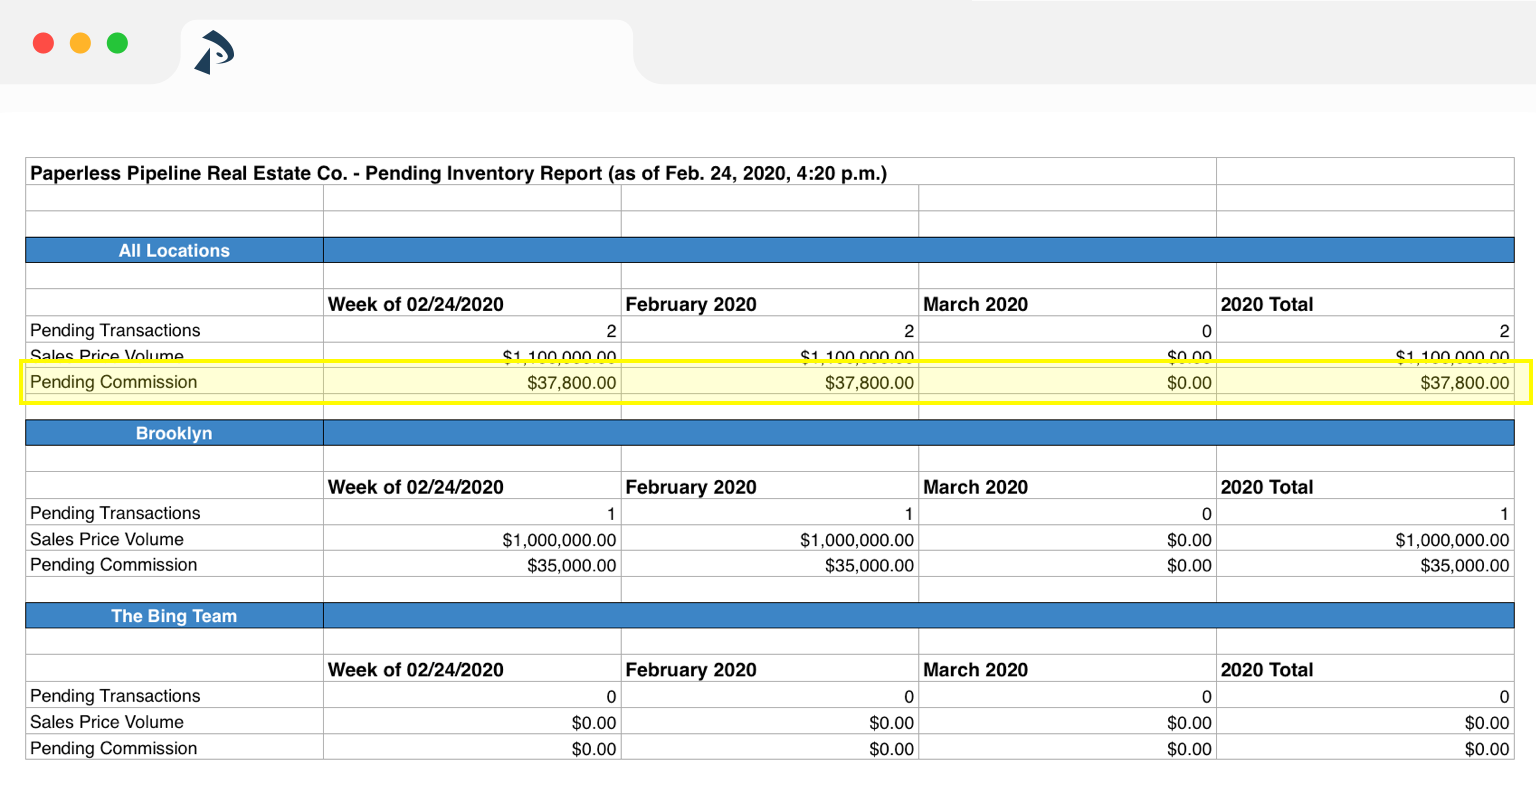
Task: Select the Sales Price Volume label under All Locations
Action: click(x=106, y=356)
